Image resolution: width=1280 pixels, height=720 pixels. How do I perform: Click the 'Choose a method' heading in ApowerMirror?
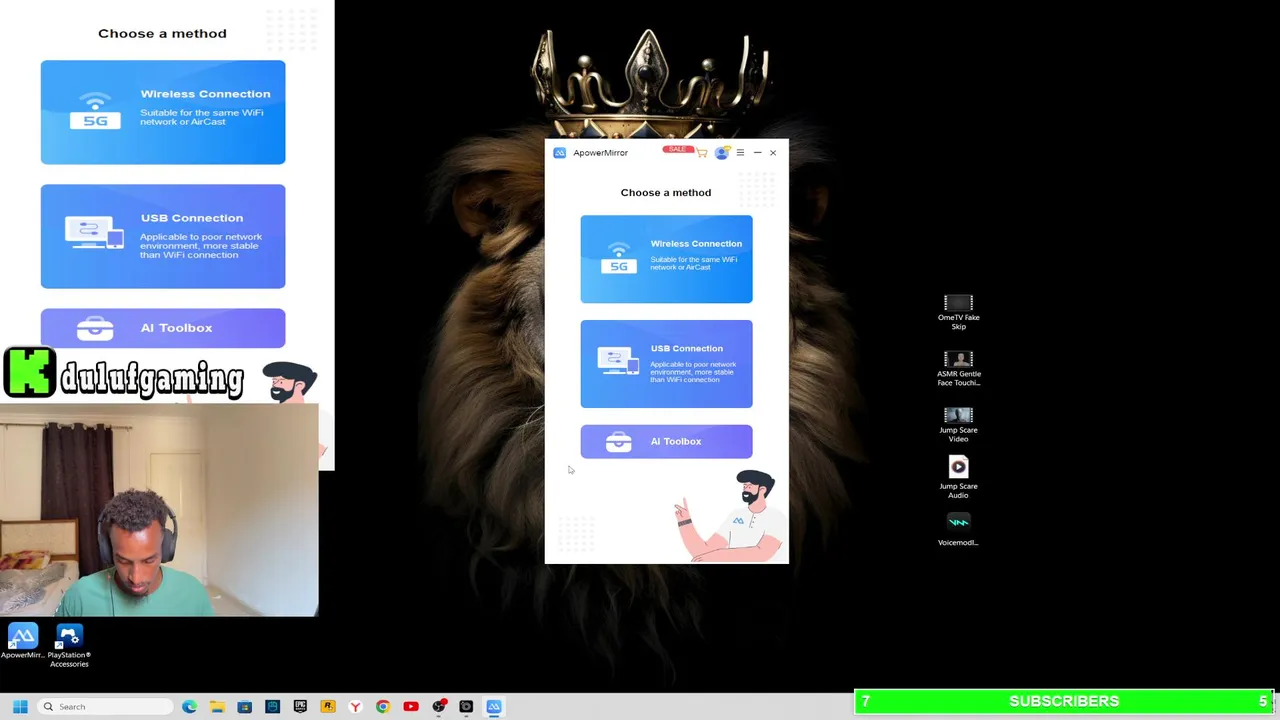[x=666, y=192]
